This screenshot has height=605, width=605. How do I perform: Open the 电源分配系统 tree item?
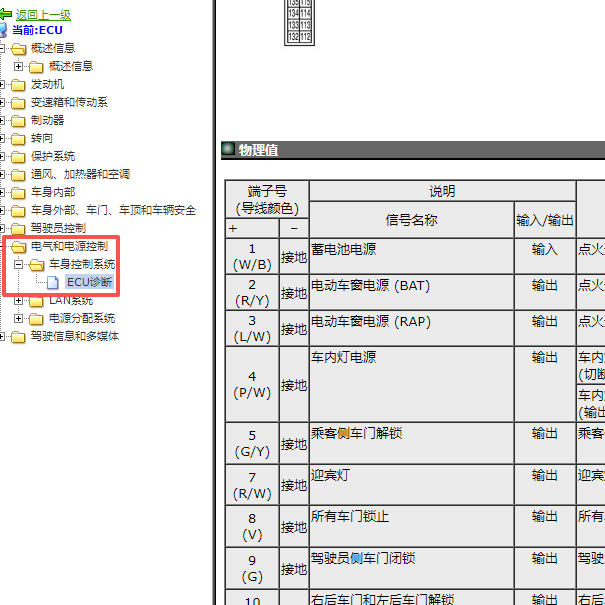tap(82, 318)
